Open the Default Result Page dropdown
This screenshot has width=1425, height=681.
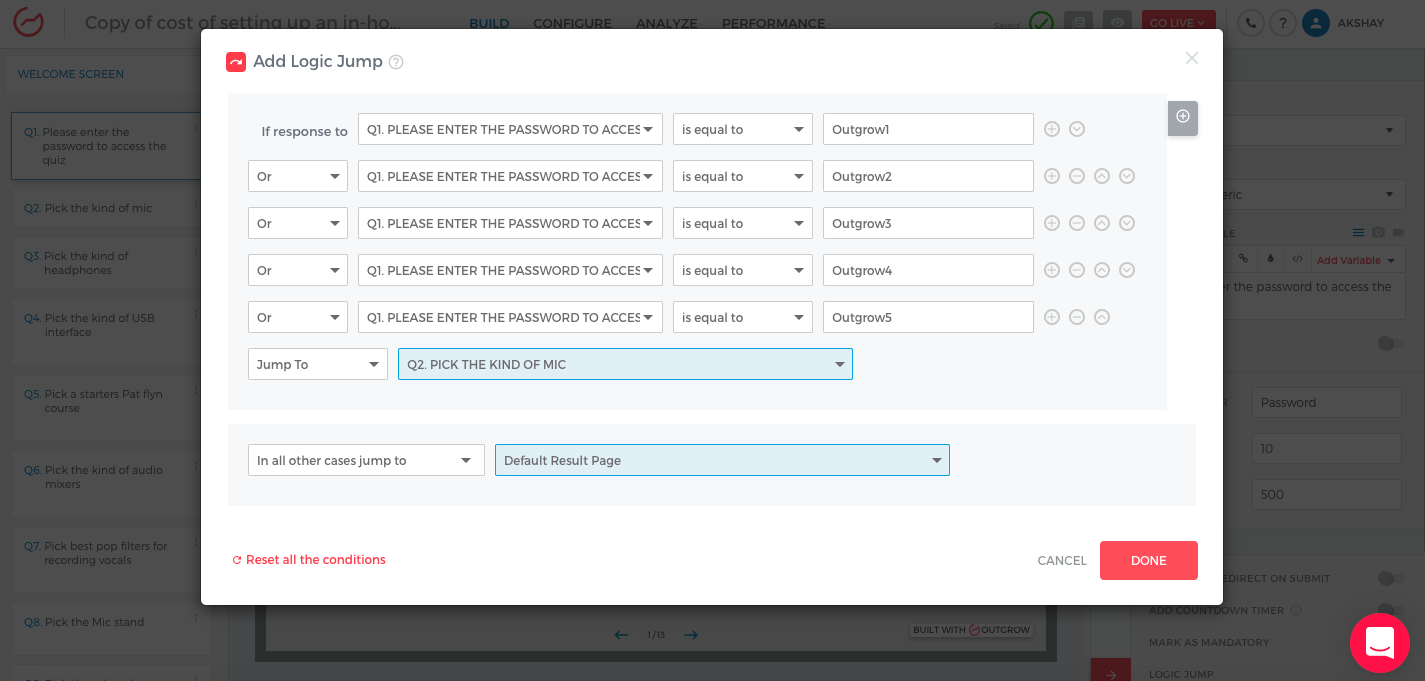[x=722, y=460]
